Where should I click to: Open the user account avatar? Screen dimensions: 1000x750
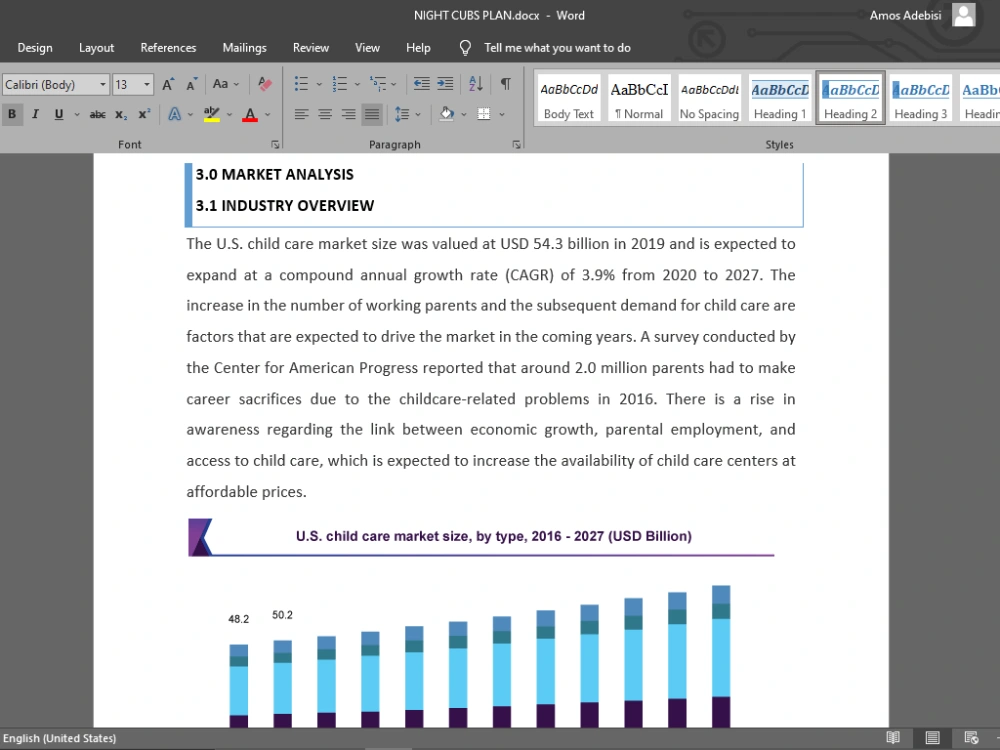click(964, 15)
